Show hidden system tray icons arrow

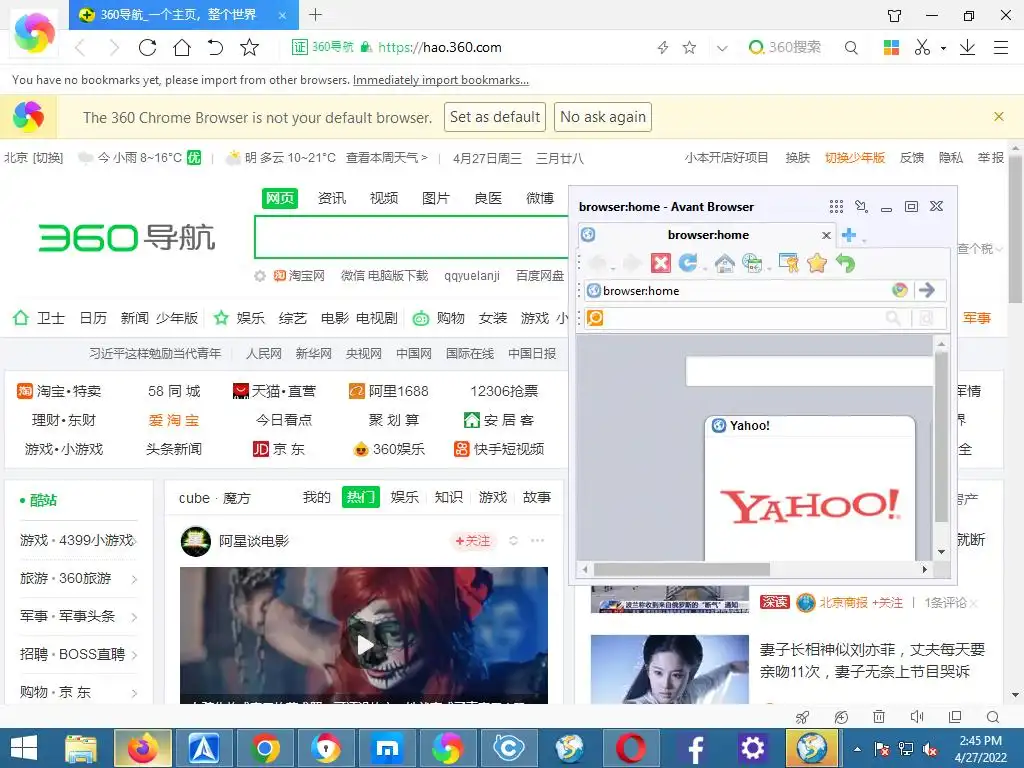pos(857,748)
